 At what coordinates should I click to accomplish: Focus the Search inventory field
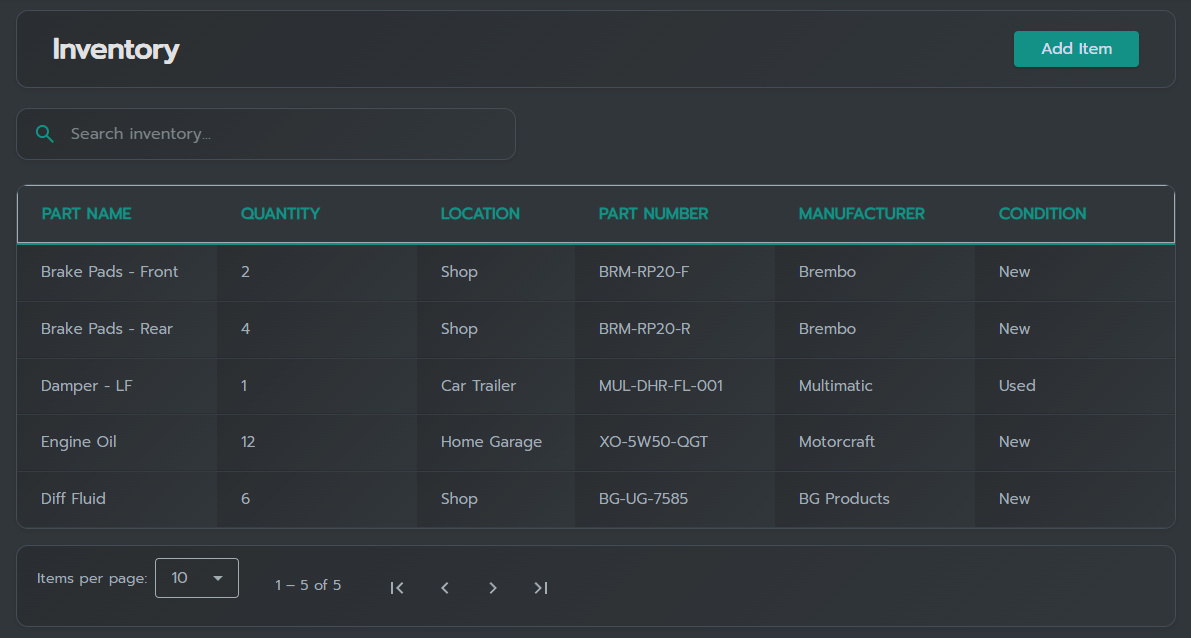click(280, 134)
